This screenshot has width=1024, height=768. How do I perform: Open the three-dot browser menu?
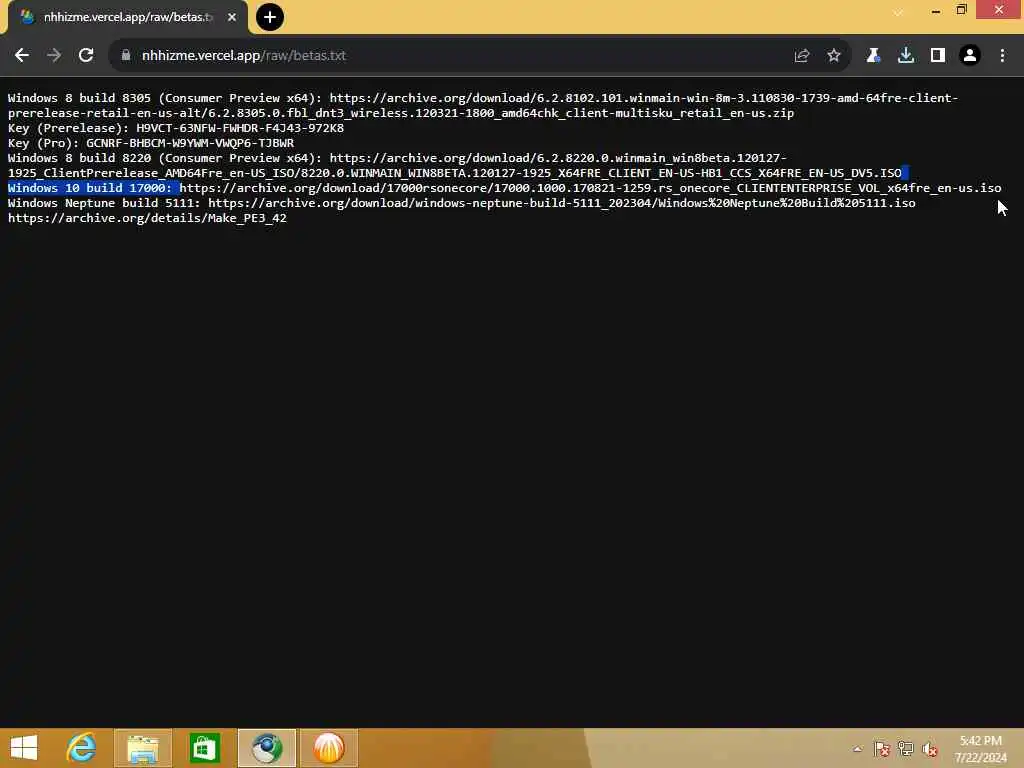coord(1002,56)
